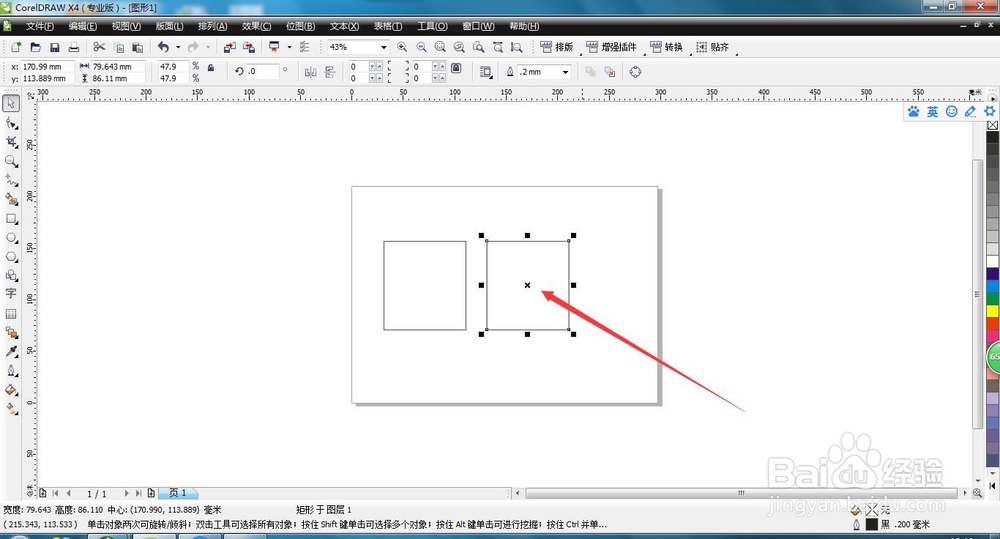This screenshot has width=1000, height=539.
Task: Click the zoom out magnifier
Action: click(x=422, y=47)
